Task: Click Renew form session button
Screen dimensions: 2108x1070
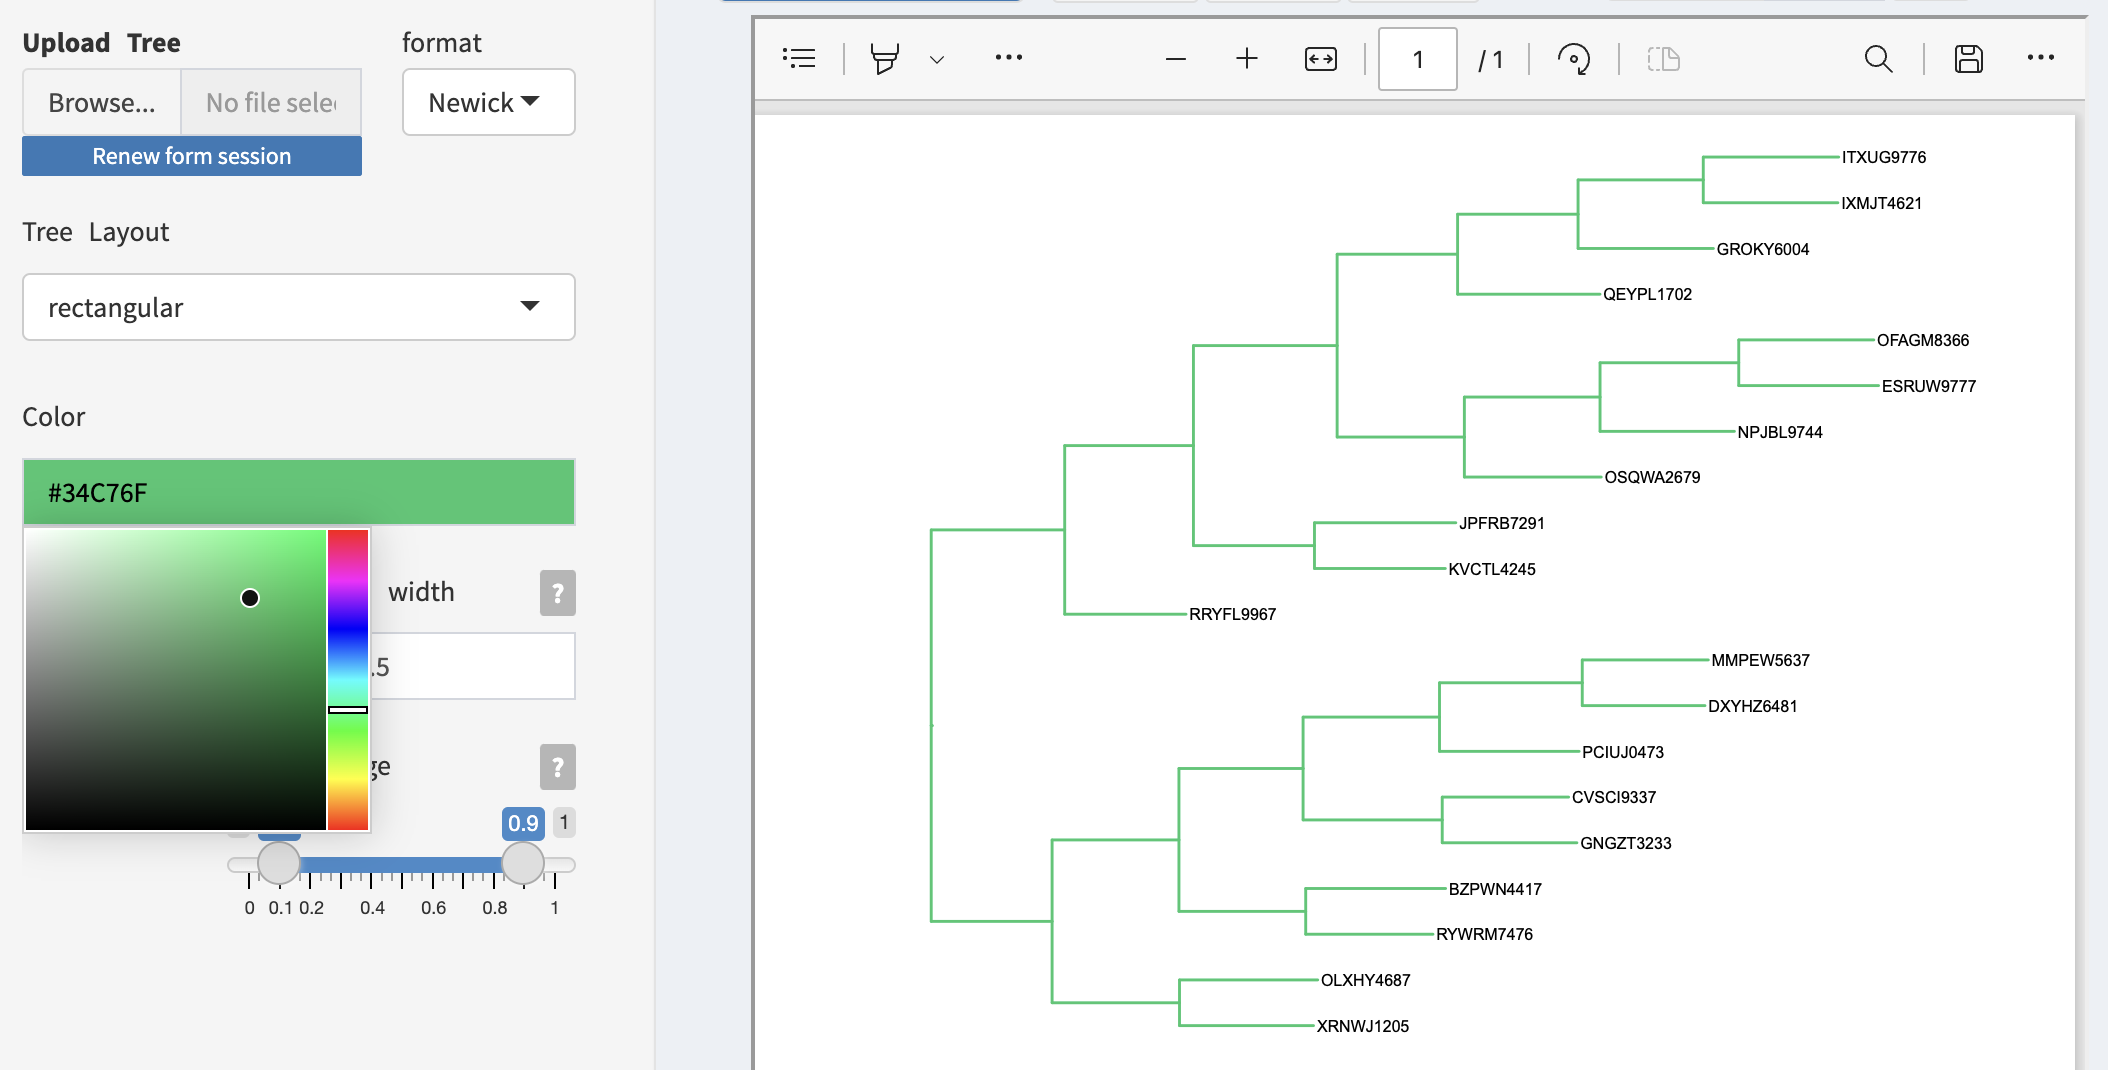Action: pos(192,156)
